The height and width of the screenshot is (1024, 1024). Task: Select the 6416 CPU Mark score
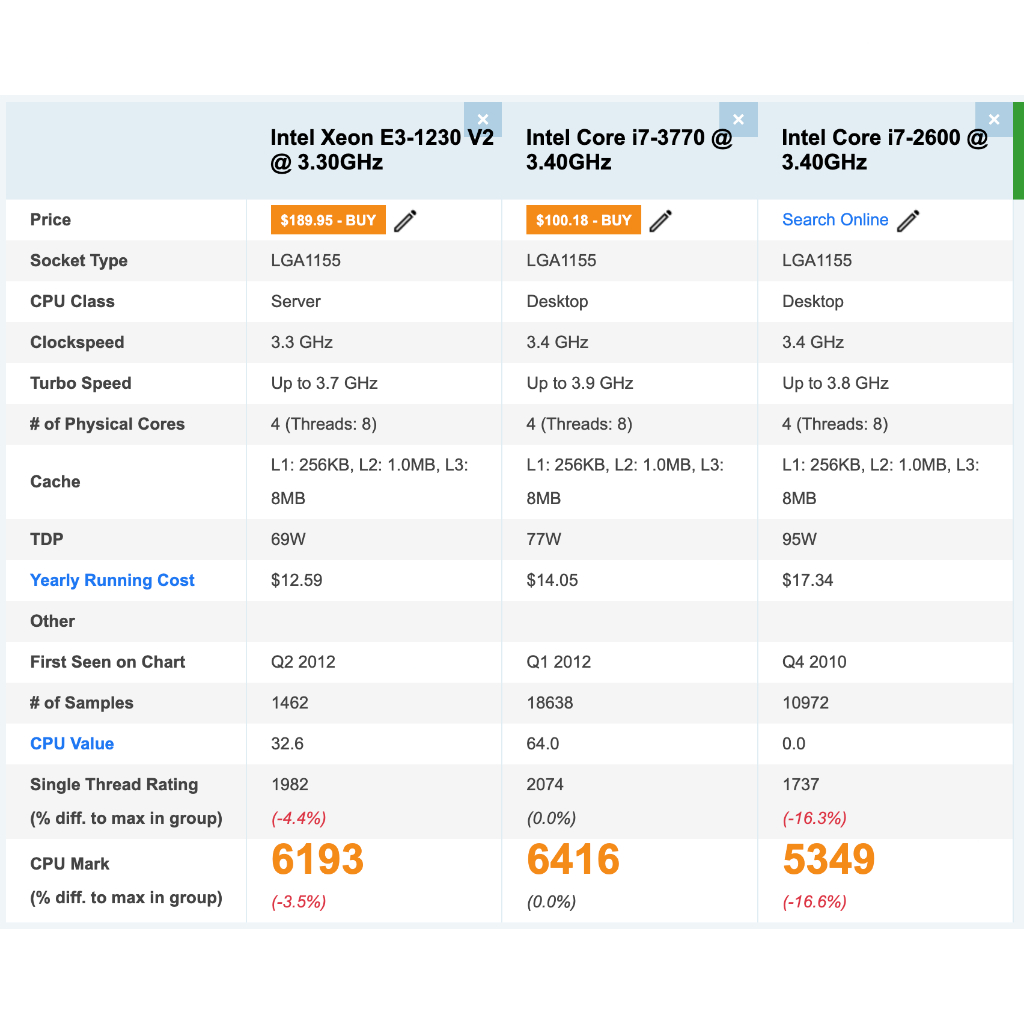pos(574,860)
